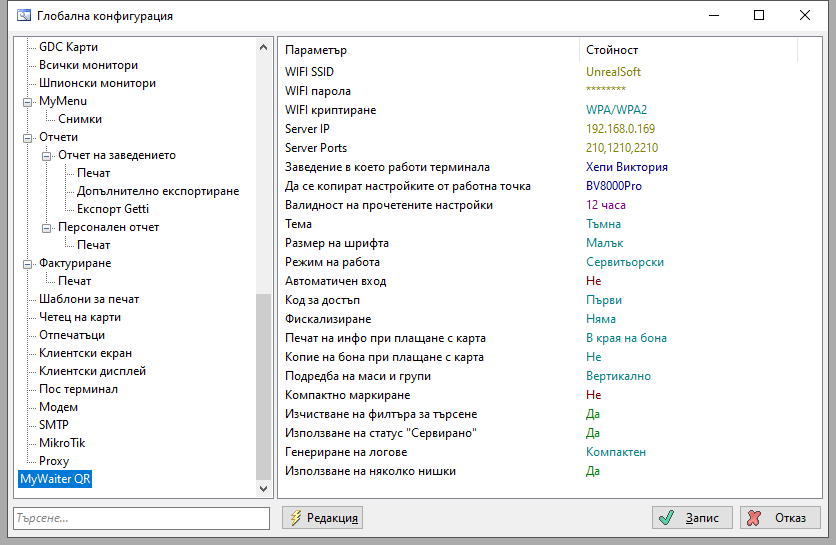Collapse the Отчет на заведението node
836x545 pixels.
pyautogui.click(x=47, y=156)
